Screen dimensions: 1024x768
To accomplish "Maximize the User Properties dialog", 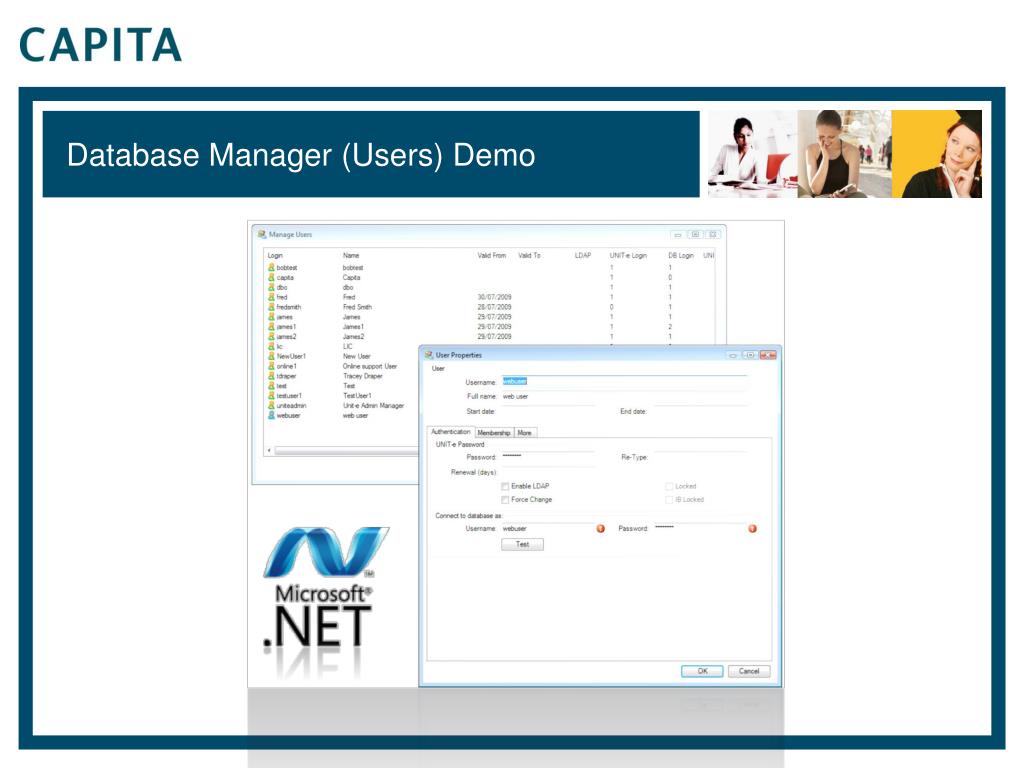I will 750,355.
